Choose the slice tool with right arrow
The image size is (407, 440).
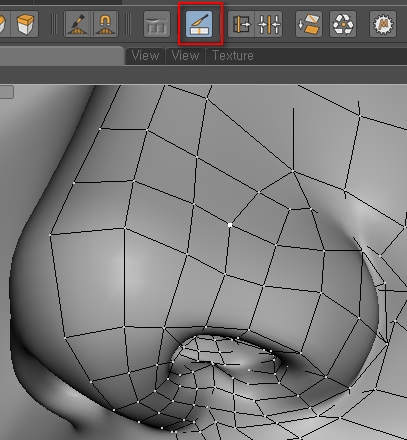pos(241,24)
